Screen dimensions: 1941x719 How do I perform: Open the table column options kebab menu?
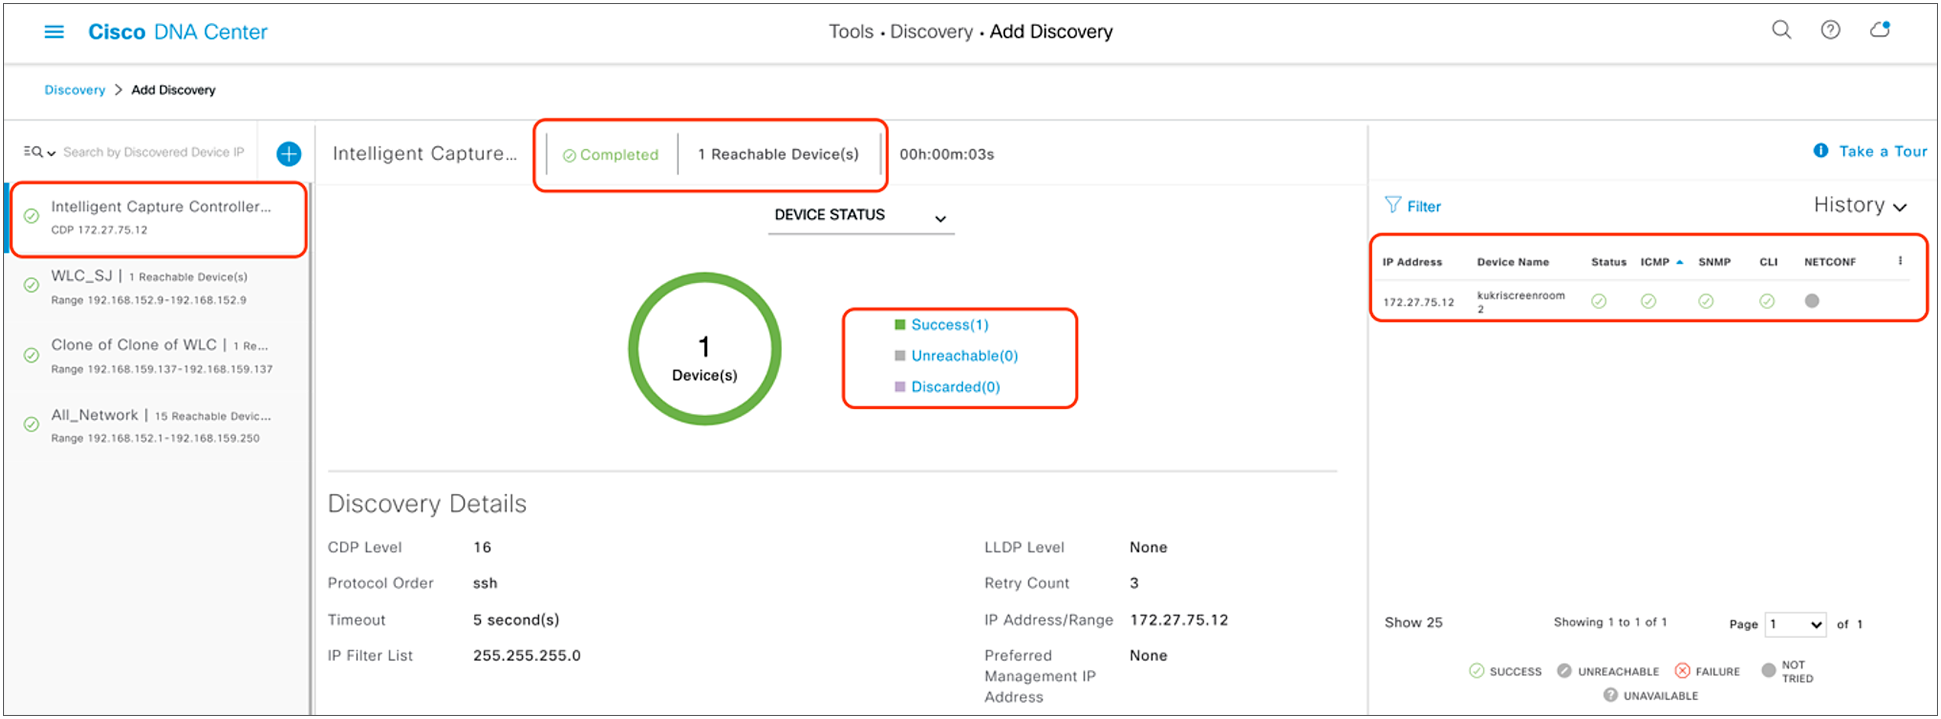[x=1900, y=261]
